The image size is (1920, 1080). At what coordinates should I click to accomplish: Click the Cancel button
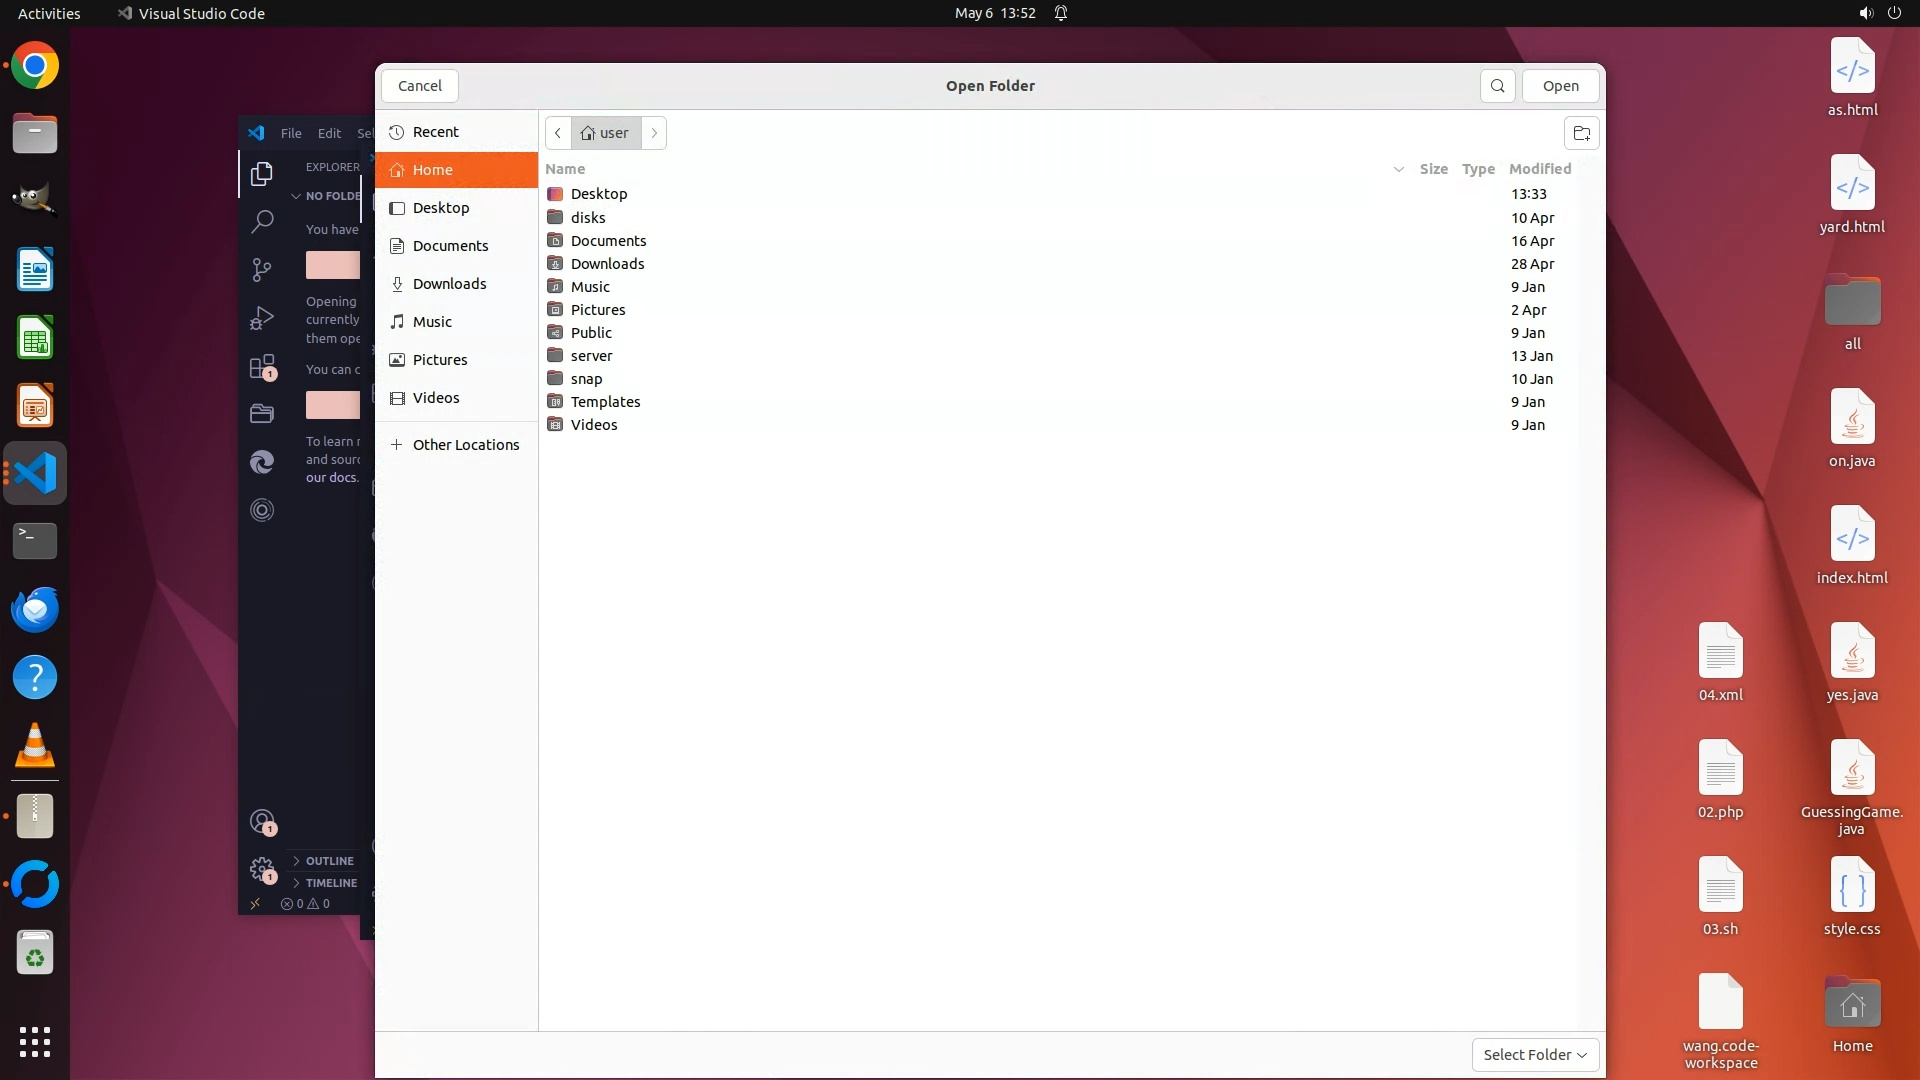pyautogui.click(x=419, y=86)
